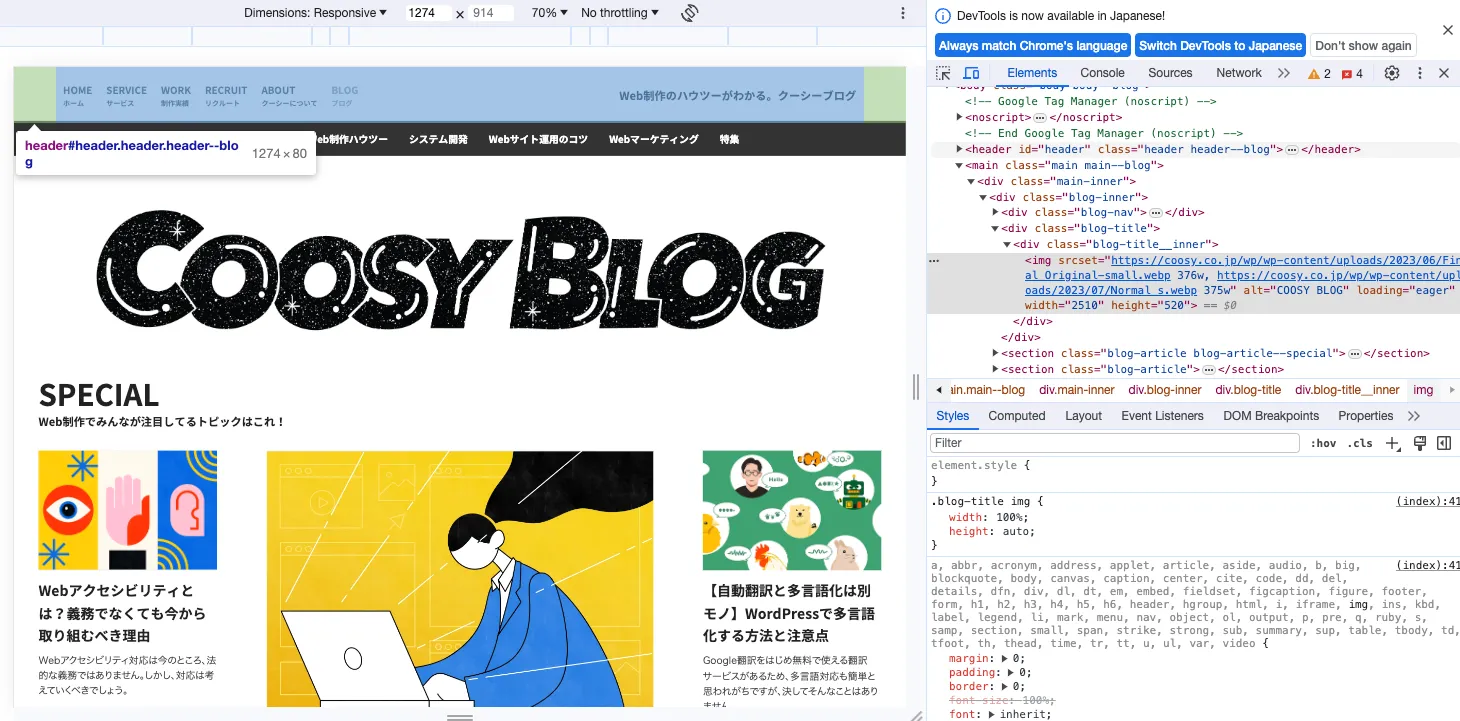This screenshot has height=721, width=1460.
Task: Open the Properties sidebar tab
Action: pos(1365,416)
